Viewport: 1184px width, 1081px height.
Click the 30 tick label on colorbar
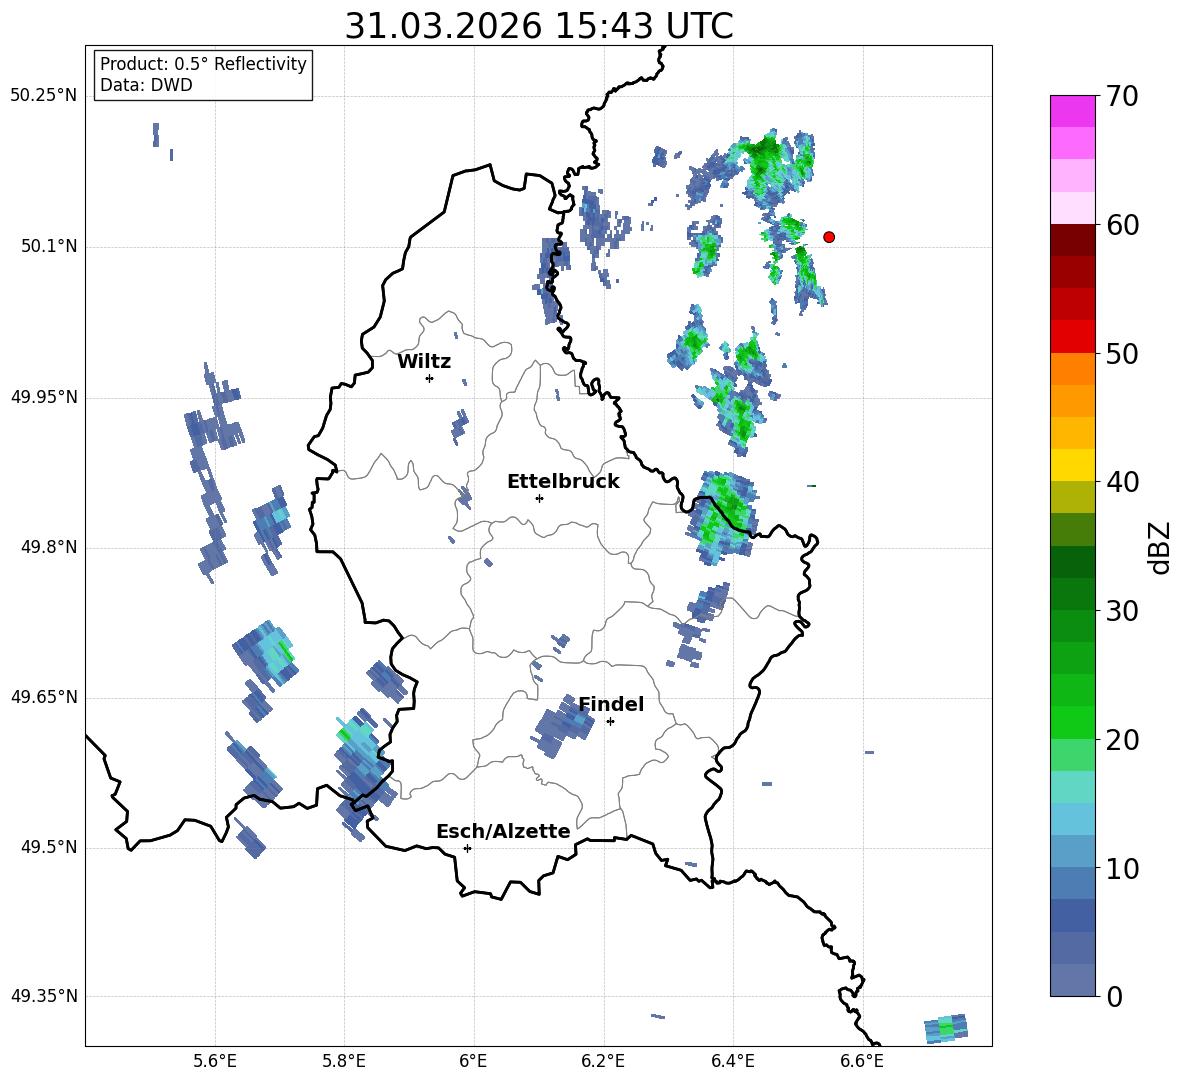[x=1122, y=611]
